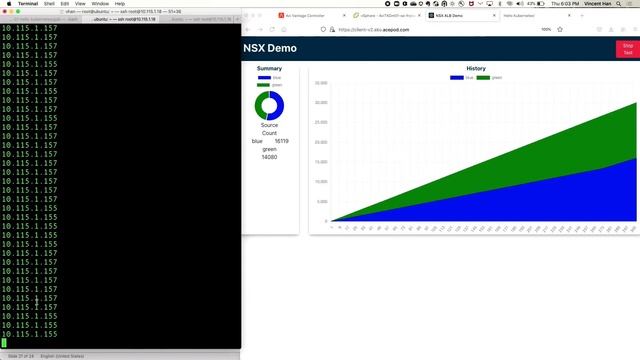Click the green fullscreen button of Terminal
Viewport: 640px width, 360px height.
coord(18,11)
